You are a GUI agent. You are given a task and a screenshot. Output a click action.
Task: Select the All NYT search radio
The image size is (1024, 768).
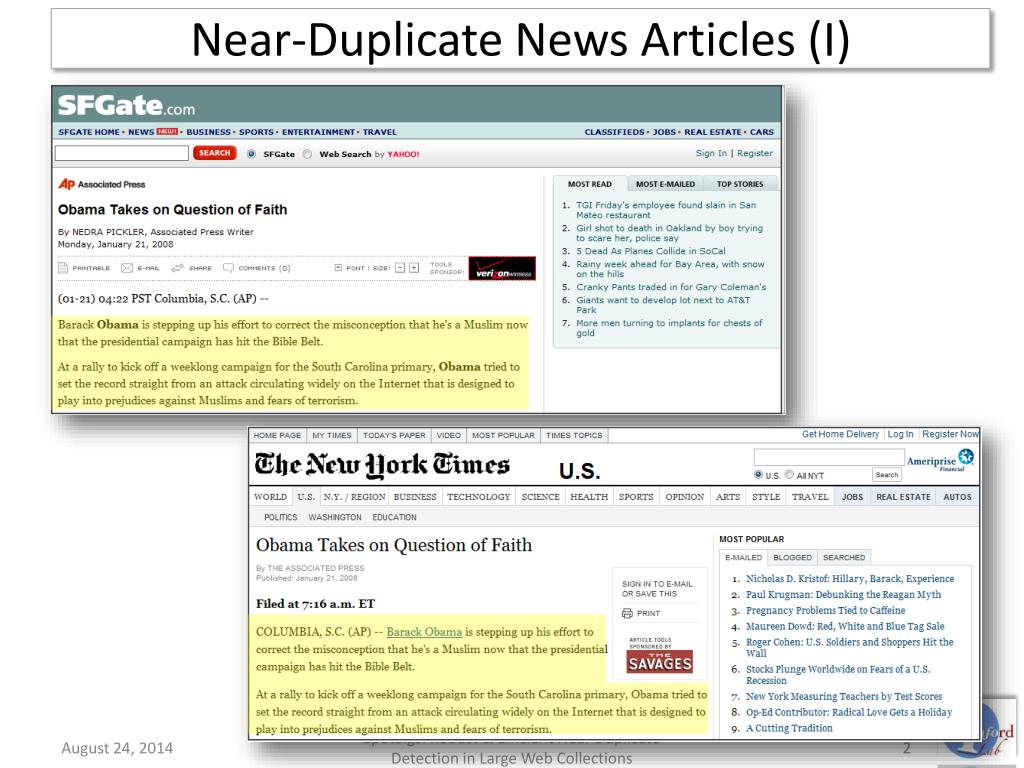(789, 475)
